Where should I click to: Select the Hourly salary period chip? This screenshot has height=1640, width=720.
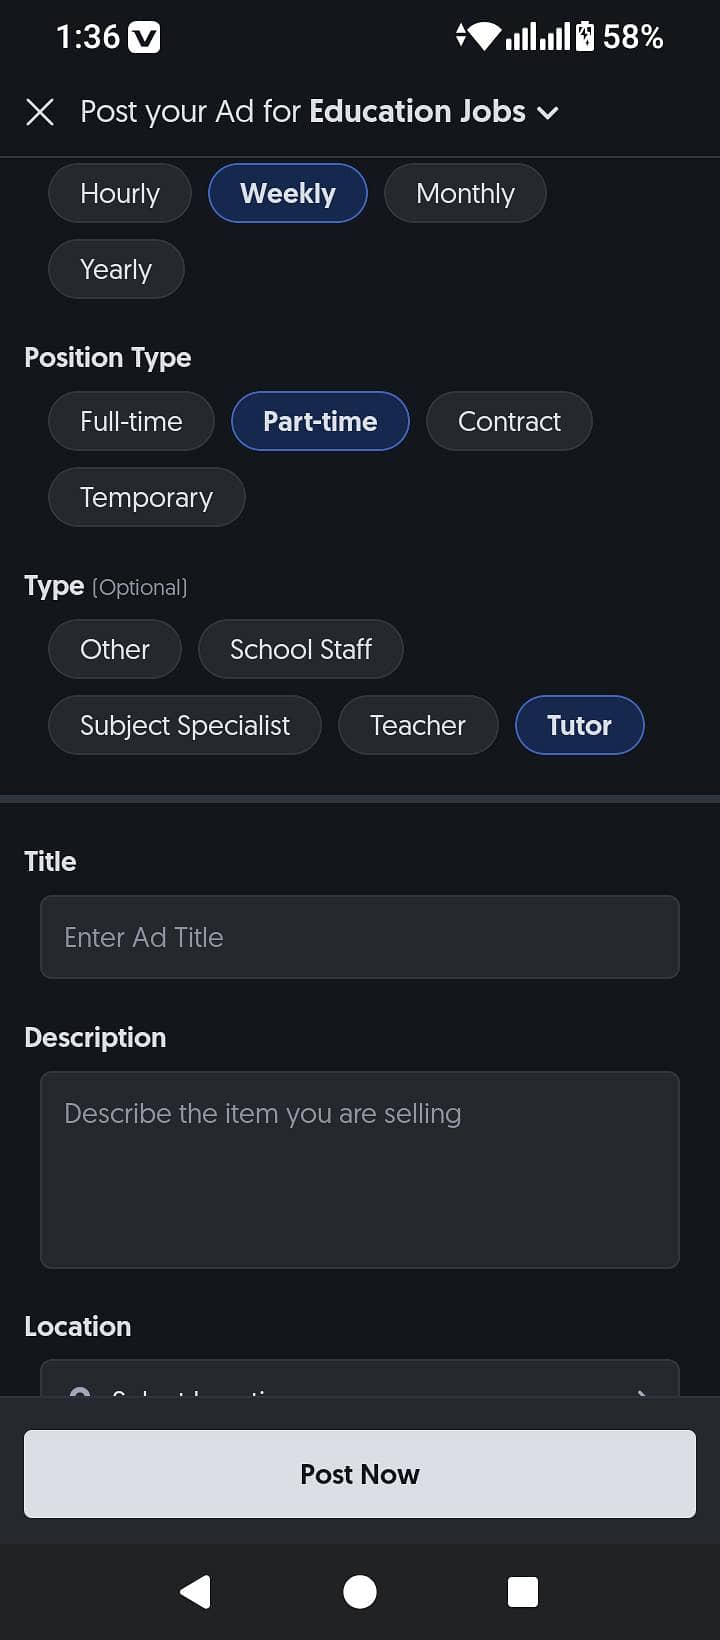(120, 193)
